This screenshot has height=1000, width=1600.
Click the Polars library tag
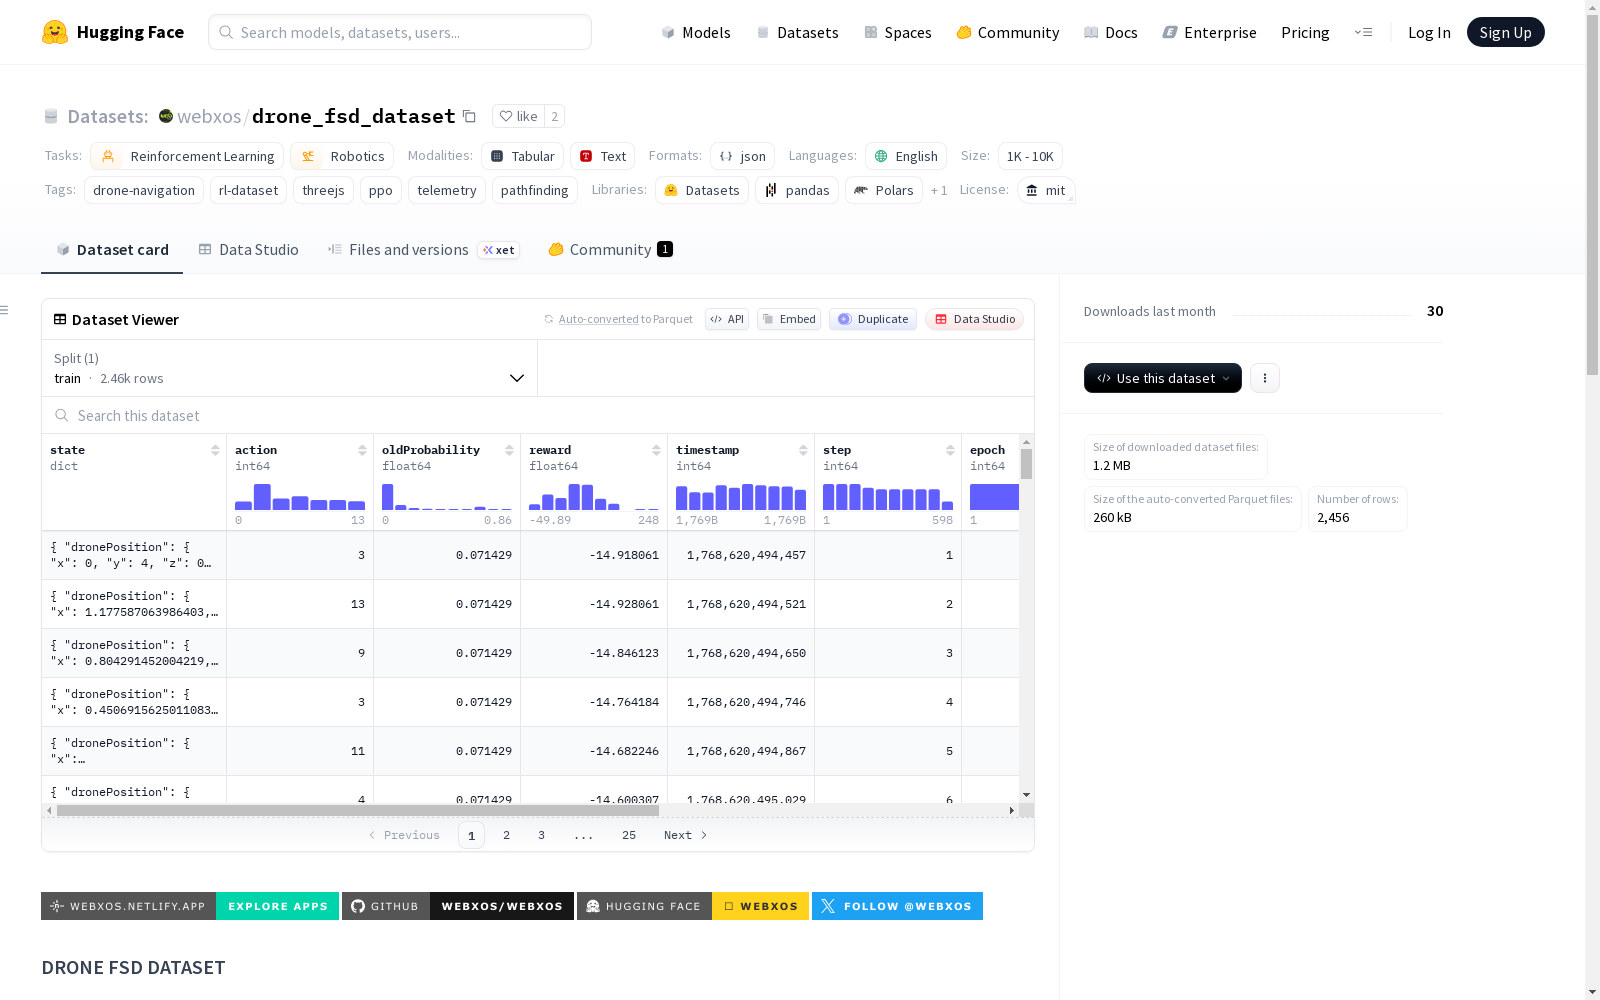point(884,190)
